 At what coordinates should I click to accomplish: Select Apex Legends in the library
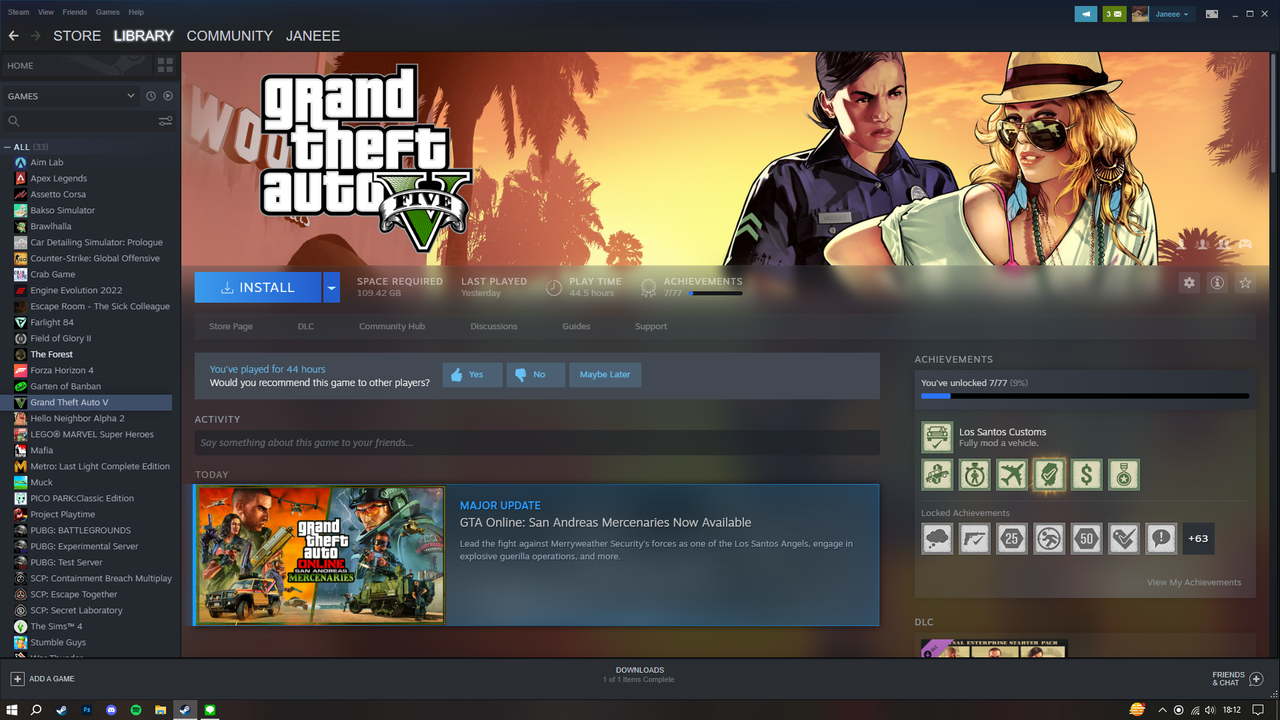click(x=58, y=178)
